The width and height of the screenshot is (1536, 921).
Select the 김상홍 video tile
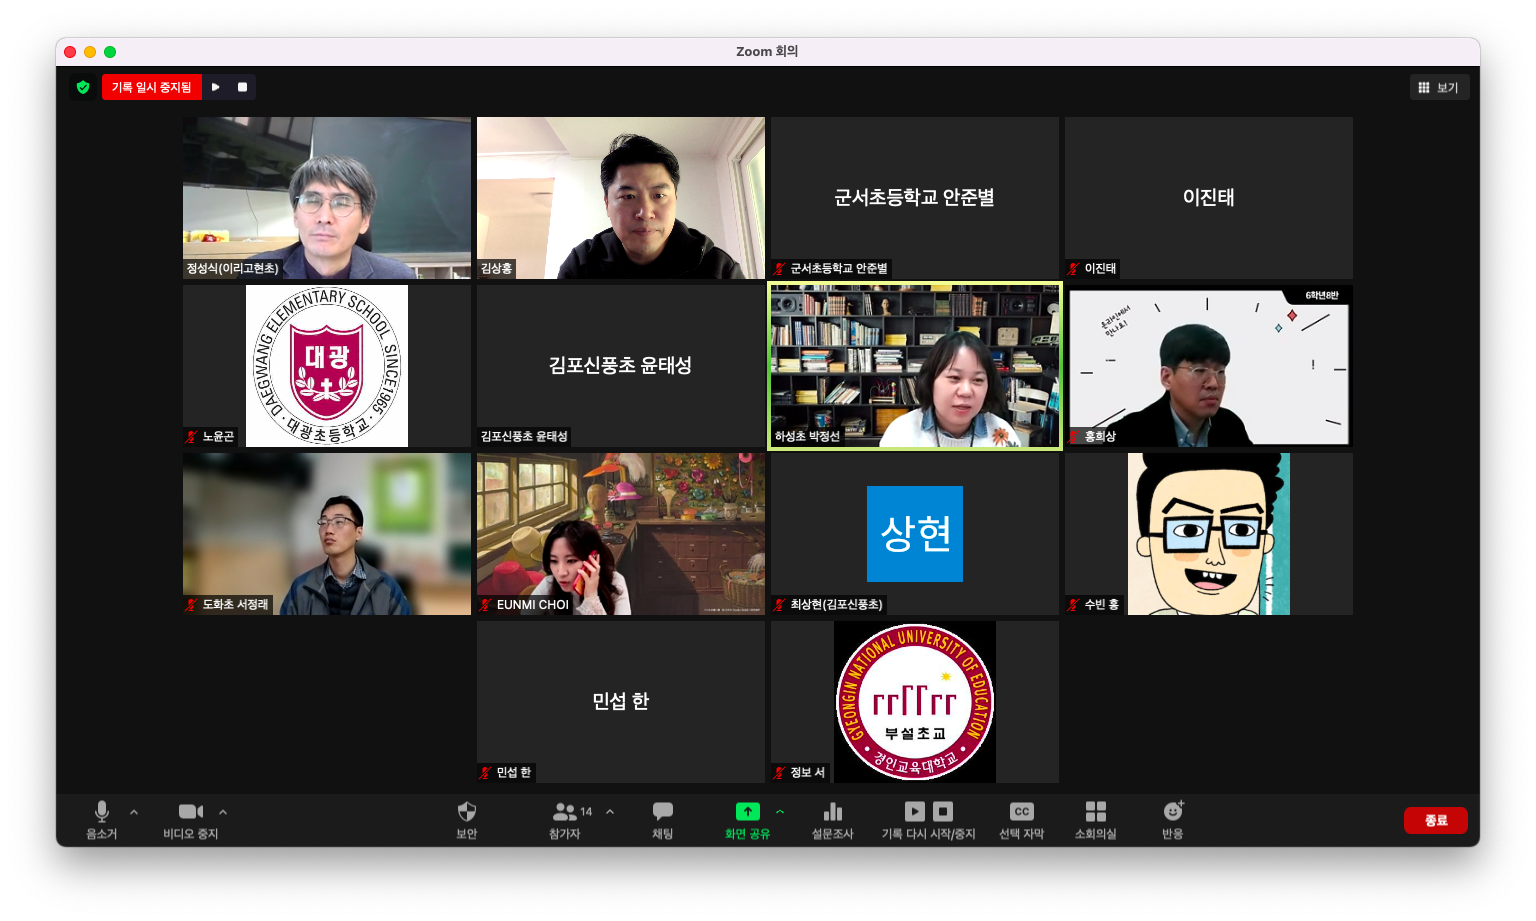pyautogui.click(x=621, y=198)
